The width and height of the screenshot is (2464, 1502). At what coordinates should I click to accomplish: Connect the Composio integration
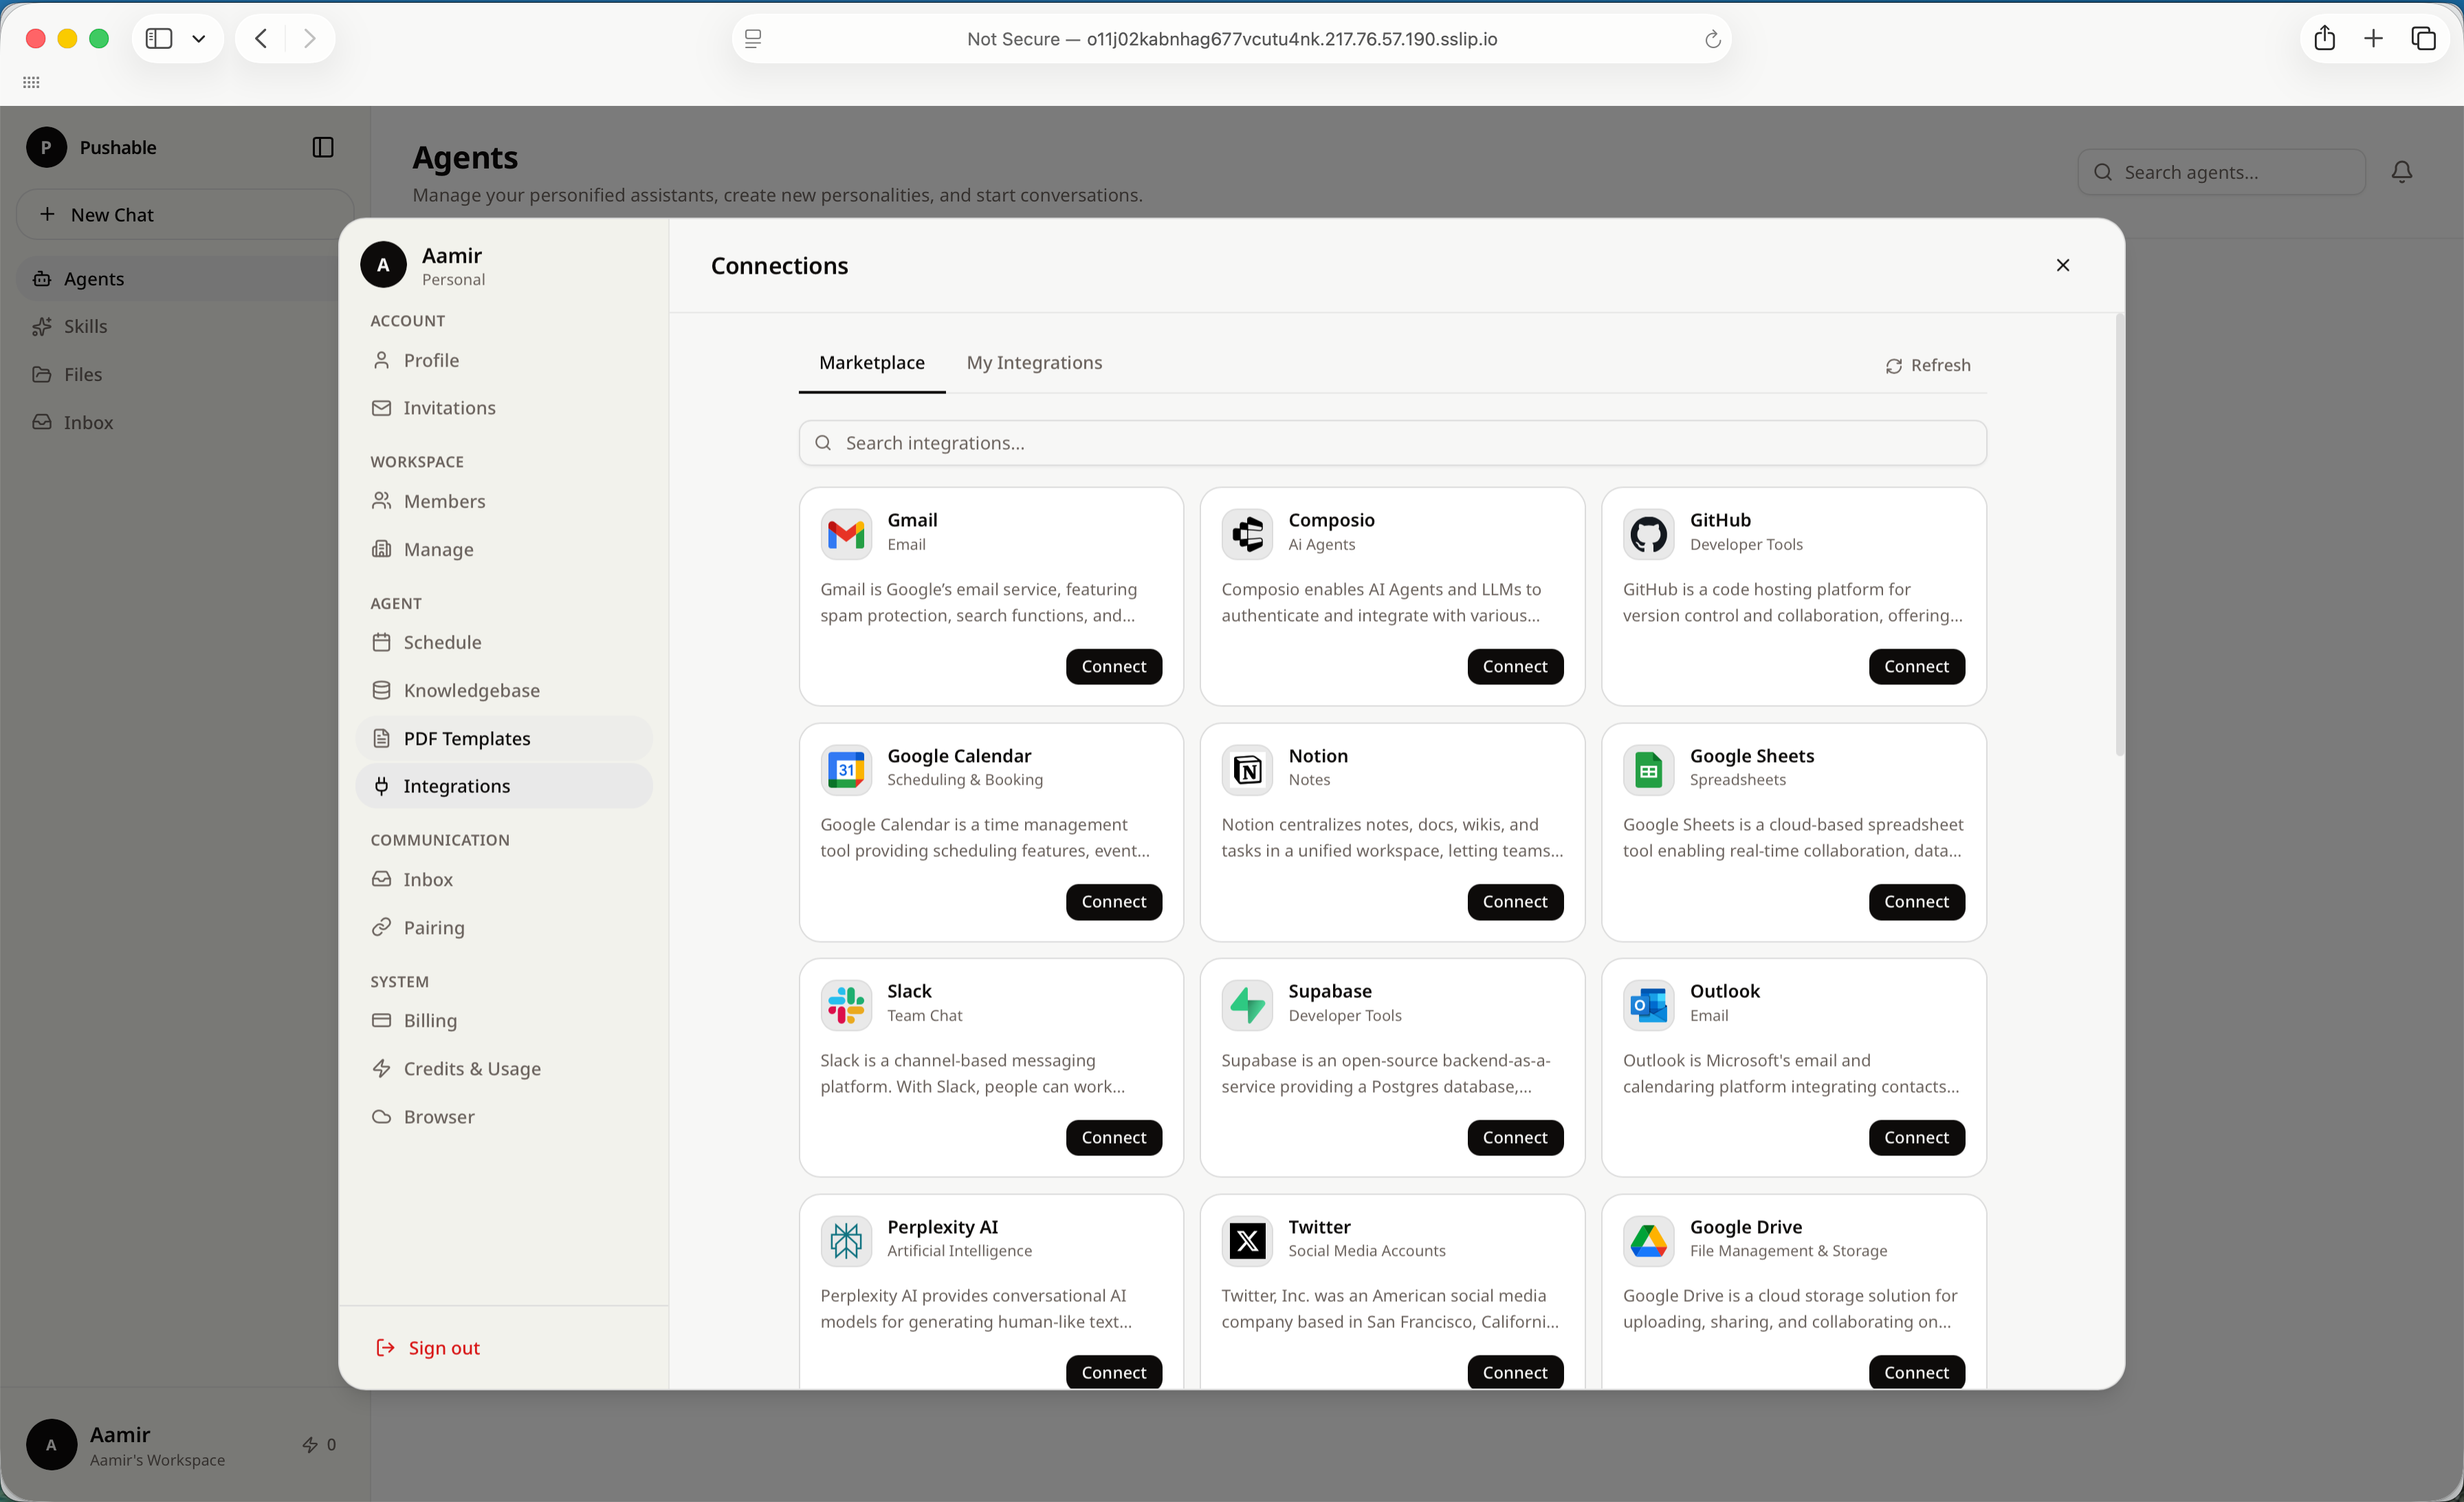point(1515,666)
